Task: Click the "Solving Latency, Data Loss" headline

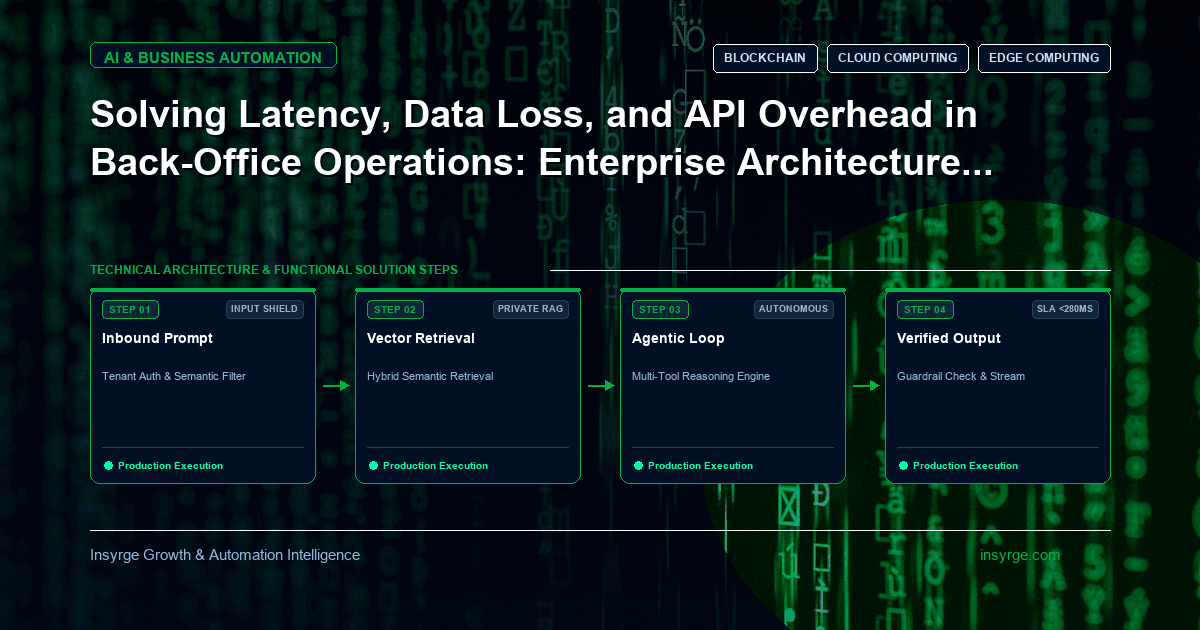Action: coord(541,140)
